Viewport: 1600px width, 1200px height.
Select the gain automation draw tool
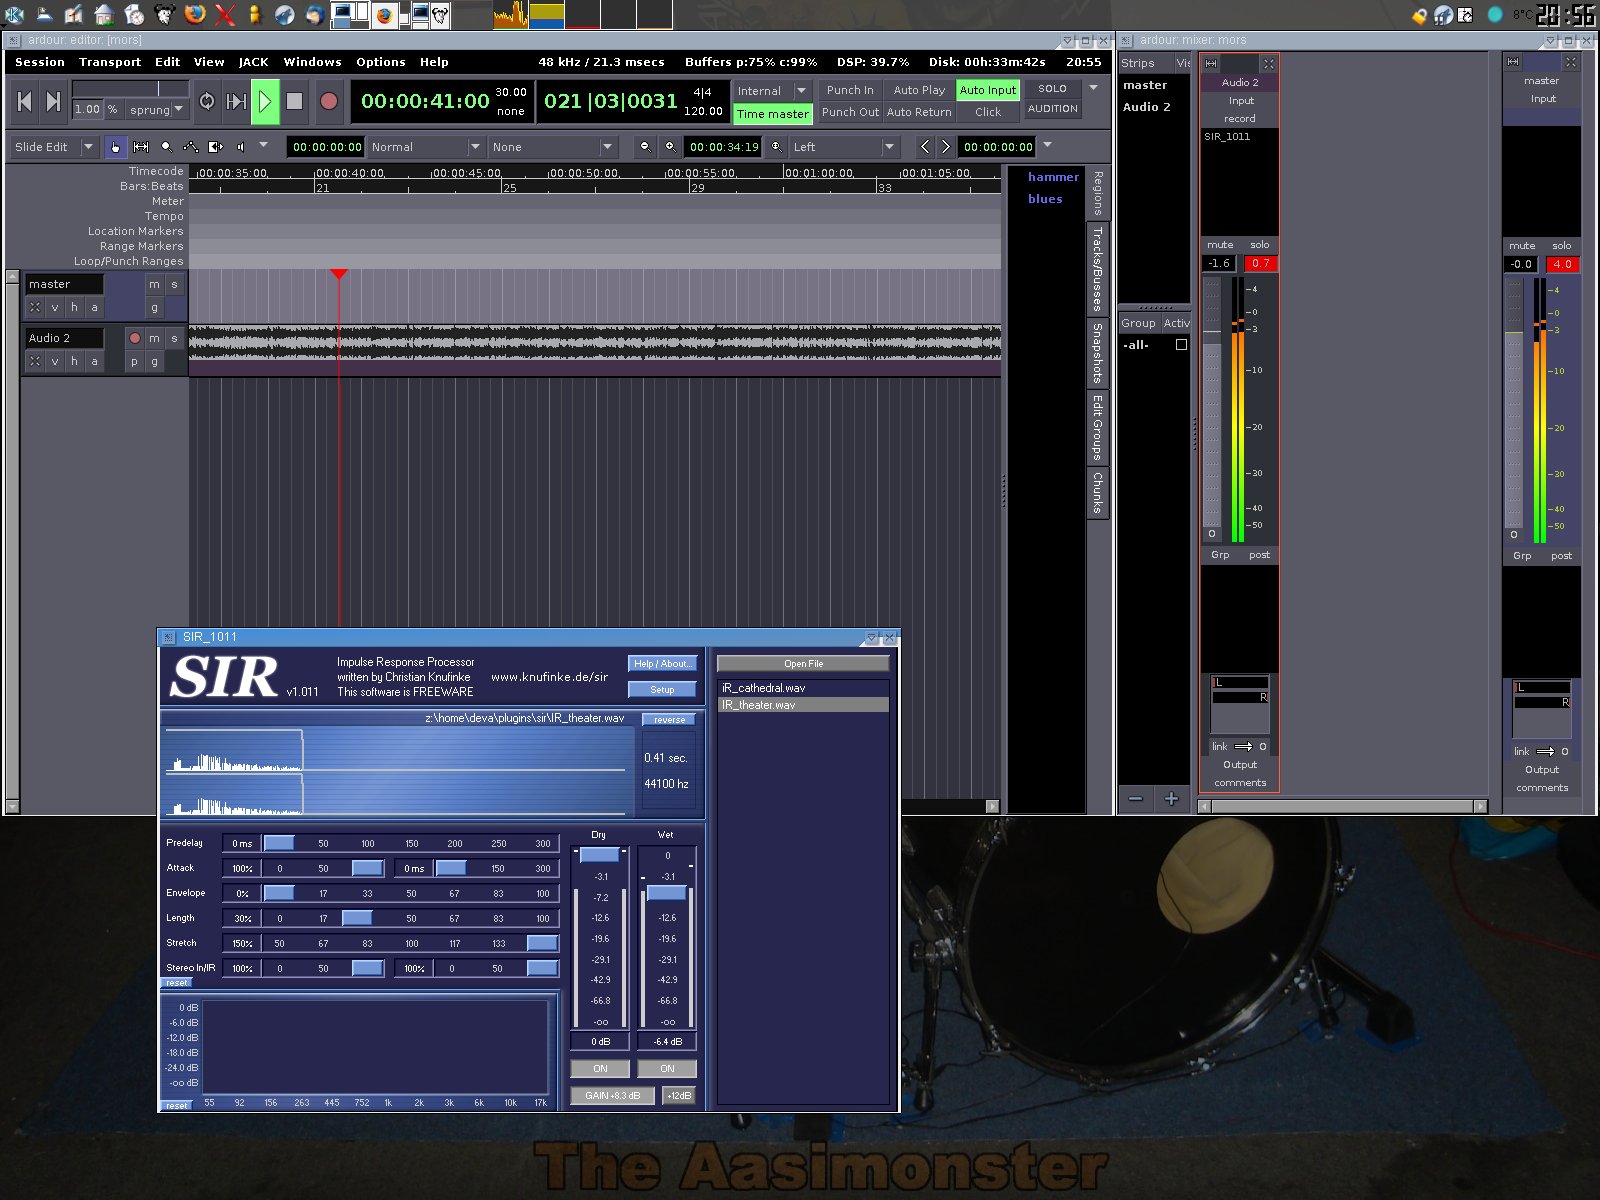(190, 147)
